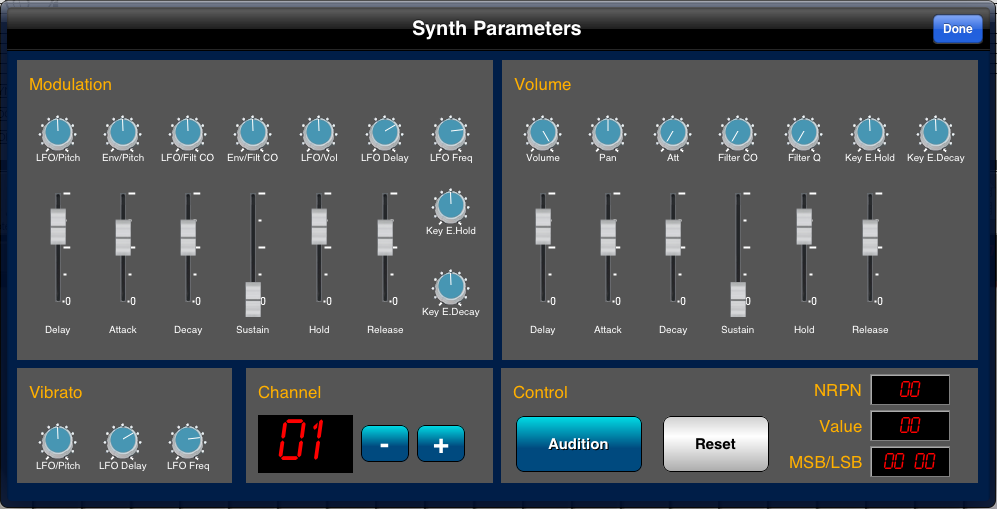Click the Volume panel Delay slider handle
Image resolution: width=997 pixels, height=509 pixels.
(543, 227)
